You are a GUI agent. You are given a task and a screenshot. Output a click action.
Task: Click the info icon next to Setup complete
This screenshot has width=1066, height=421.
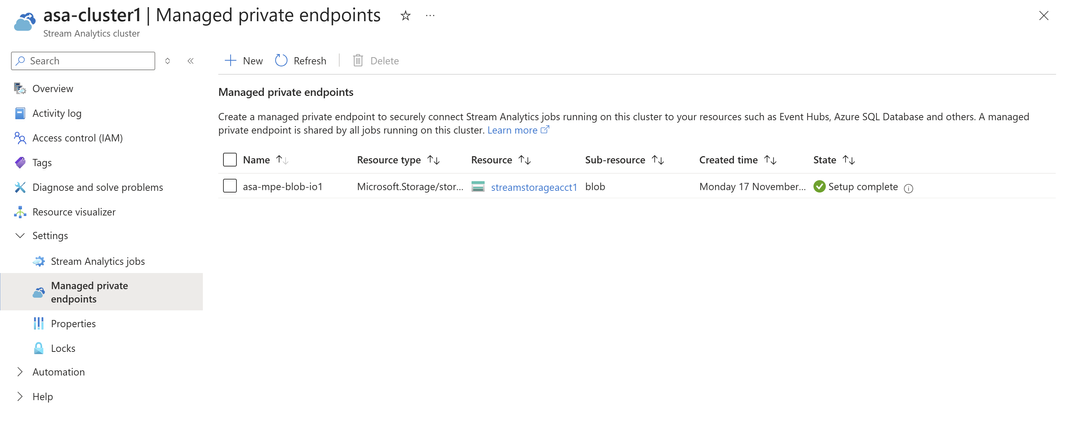pyautogui.click(x=908, y=188)
